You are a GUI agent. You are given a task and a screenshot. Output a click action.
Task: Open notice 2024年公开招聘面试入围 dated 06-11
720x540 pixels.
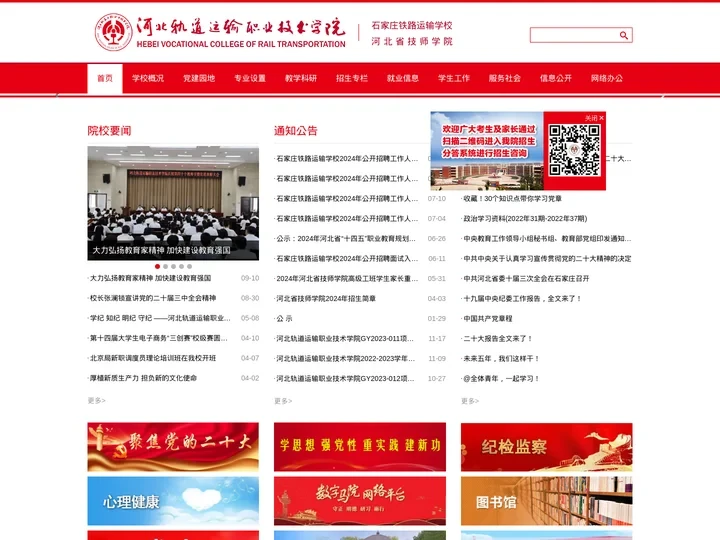point(347,259)
